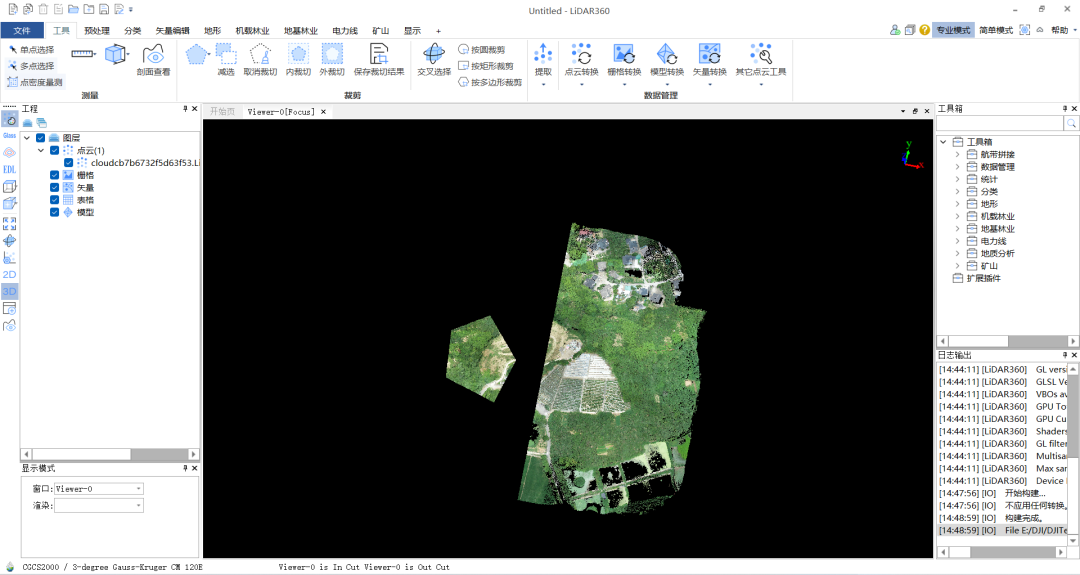Open the 文件 file menu
The image size is (1080, 575).
click(22, 30)
